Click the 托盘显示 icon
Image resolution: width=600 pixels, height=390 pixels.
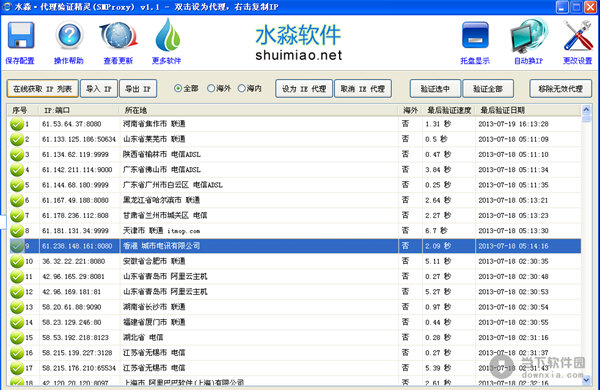click(x=475, y=35)
